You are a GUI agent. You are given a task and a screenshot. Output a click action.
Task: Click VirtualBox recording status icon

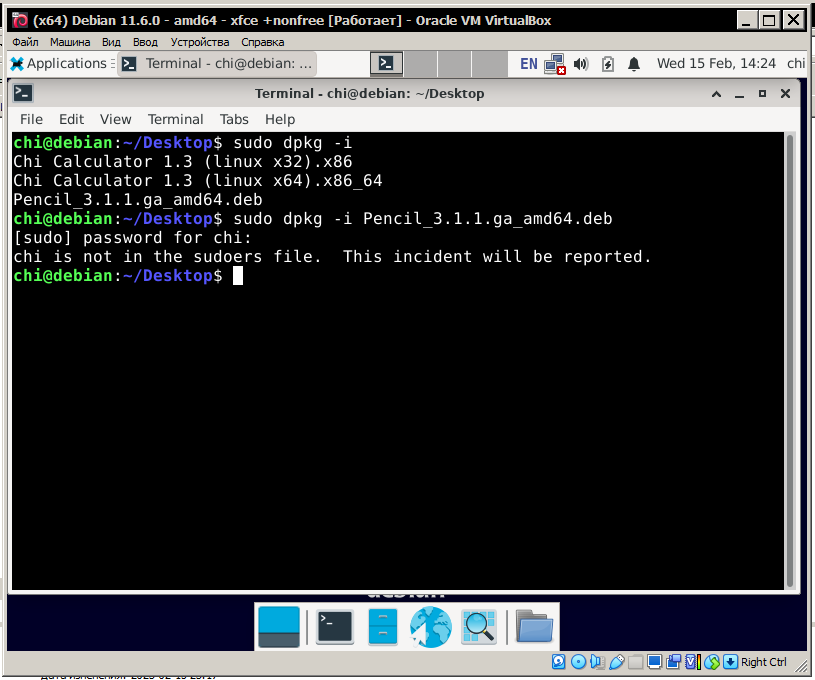click(x=674, y=662)
